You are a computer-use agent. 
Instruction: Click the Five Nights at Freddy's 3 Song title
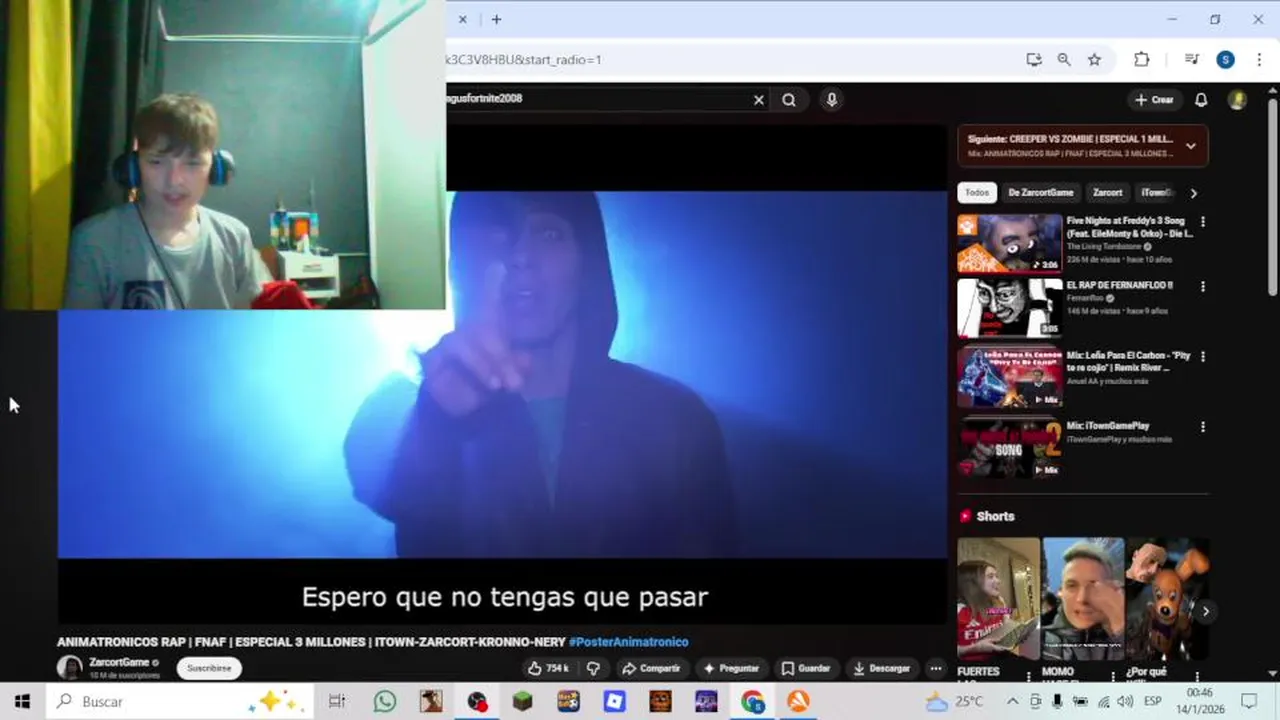[x=1129, y=227]
